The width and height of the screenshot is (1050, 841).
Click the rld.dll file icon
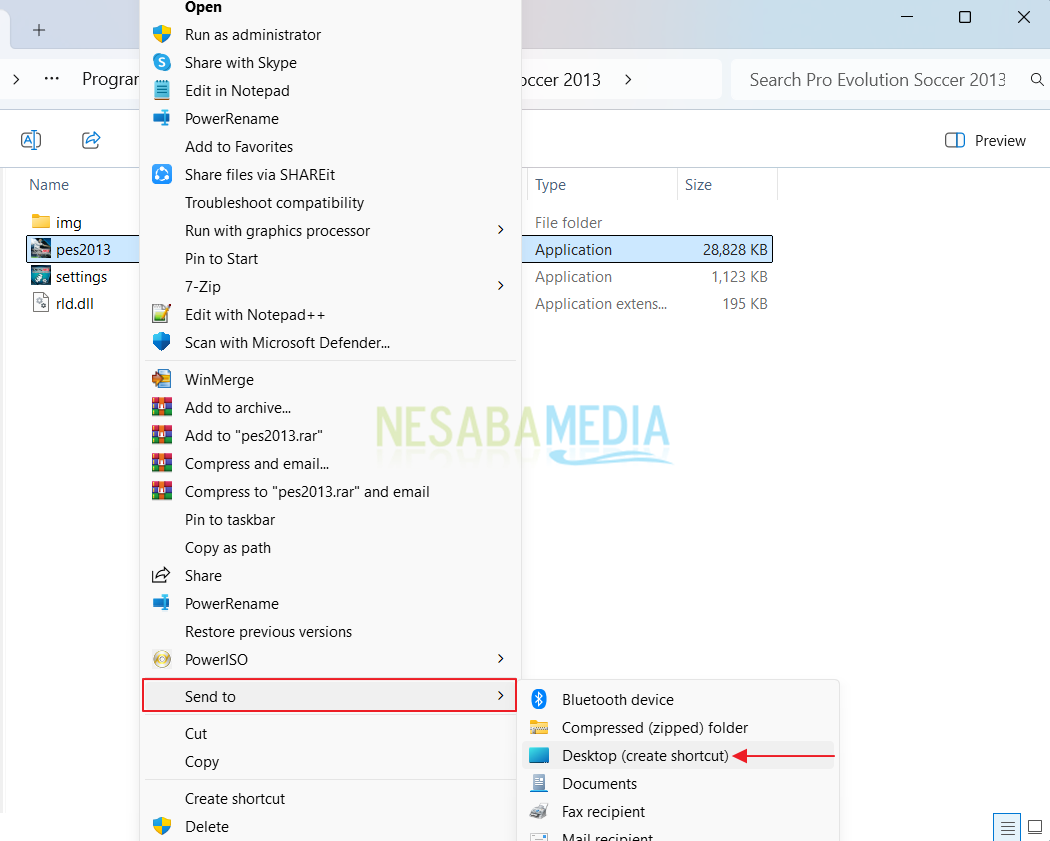pos(41,303)
